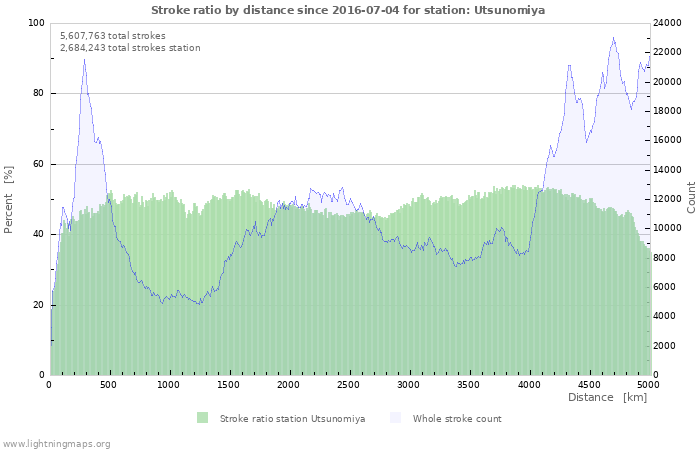Click the '5,607,763 total strokes' text
The height and width of the screenshot is (450, 700).
[x=113, y=35]
